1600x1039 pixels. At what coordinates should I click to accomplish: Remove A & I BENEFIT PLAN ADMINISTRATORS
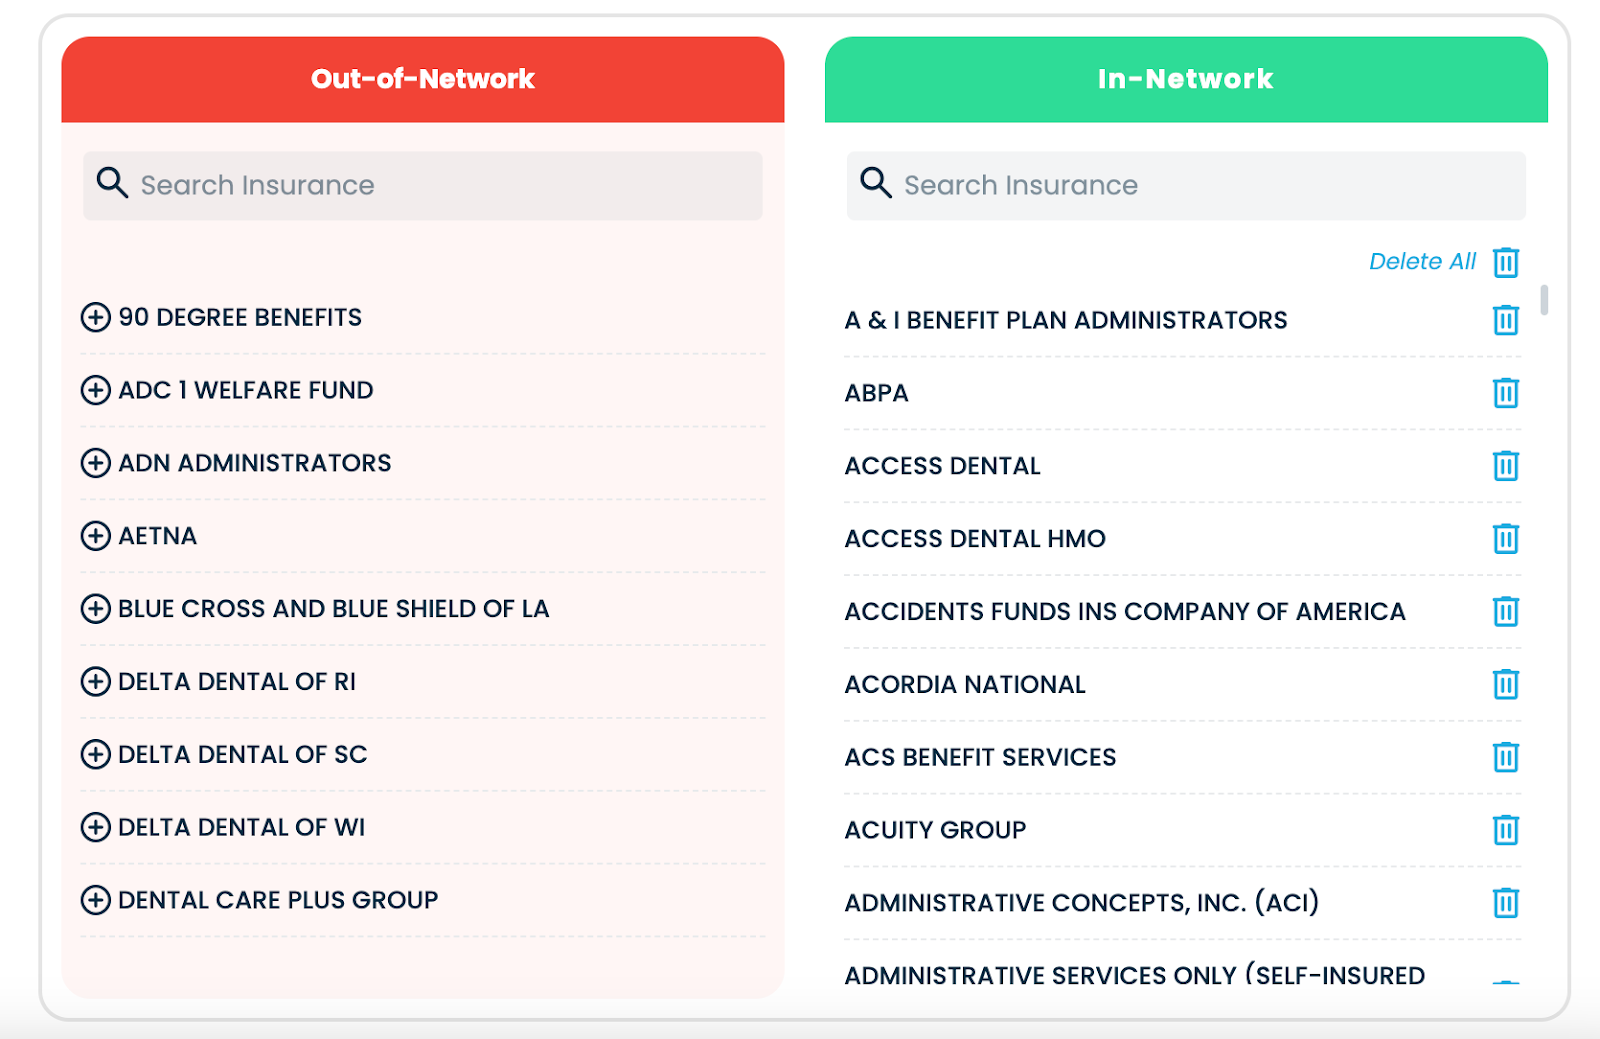point(1505,320)
